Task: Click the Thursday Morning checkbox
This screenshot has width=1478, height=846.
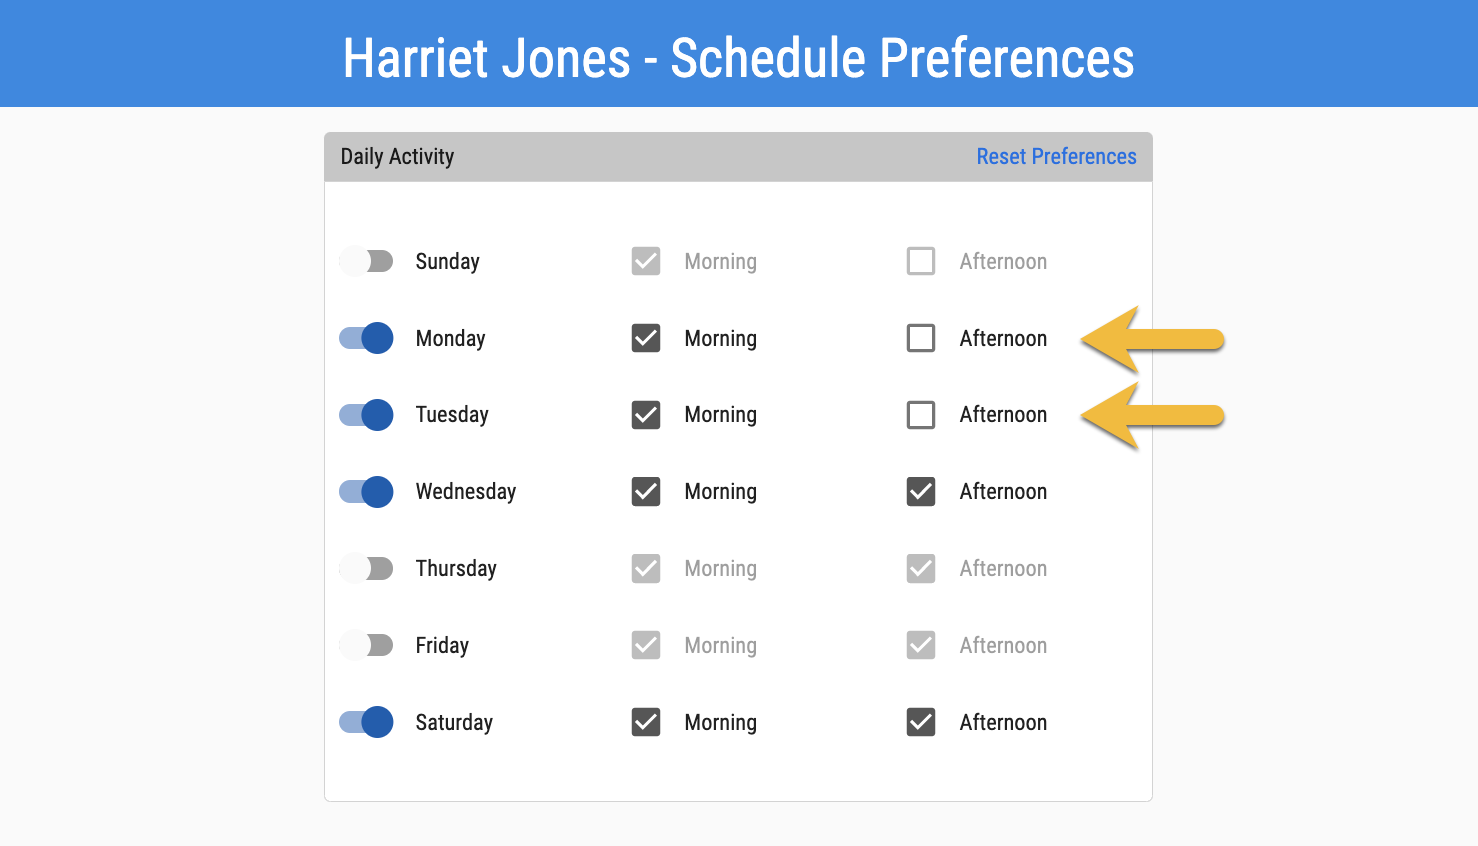Action: [646, 568]
